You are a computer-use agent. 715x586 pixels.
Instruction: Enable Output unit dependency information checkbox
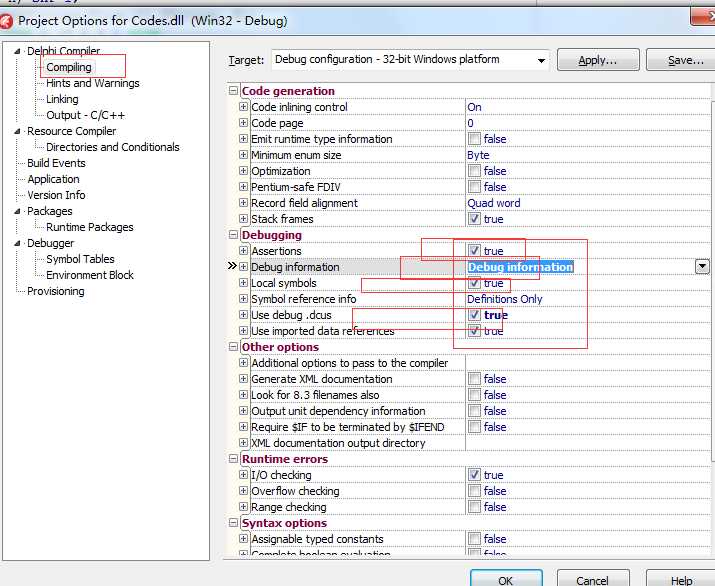474,411
